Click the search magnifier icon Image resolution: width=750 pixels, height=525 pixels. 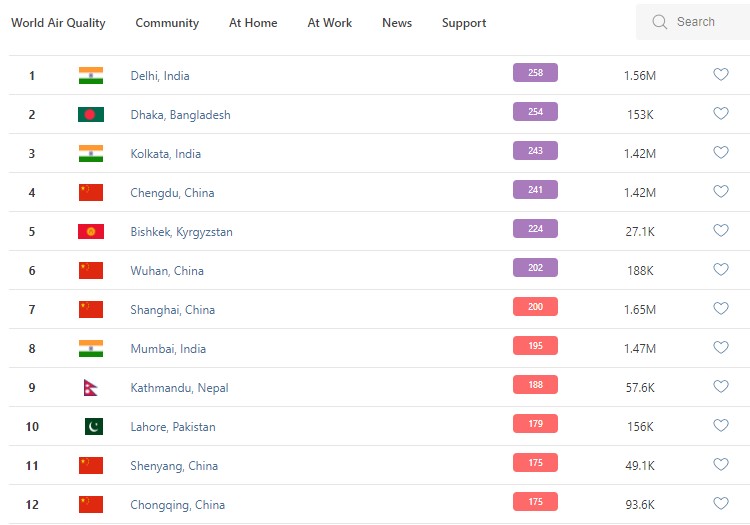click(x=659, y=22)
